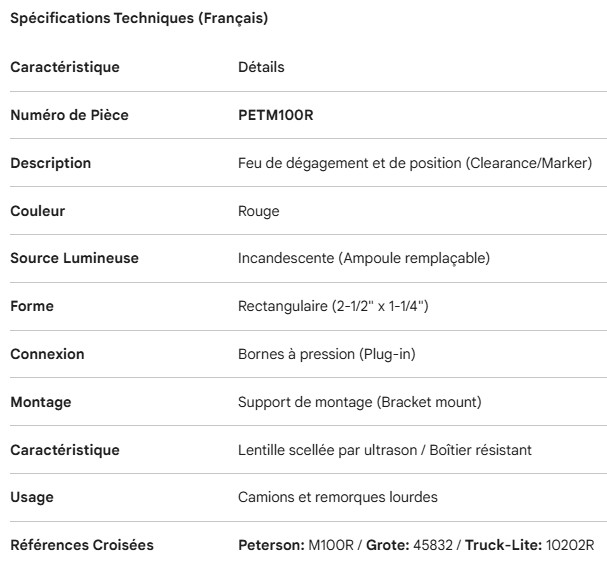607x563 pixels.
Task: Select the "Description" row label
Action: 50,163
